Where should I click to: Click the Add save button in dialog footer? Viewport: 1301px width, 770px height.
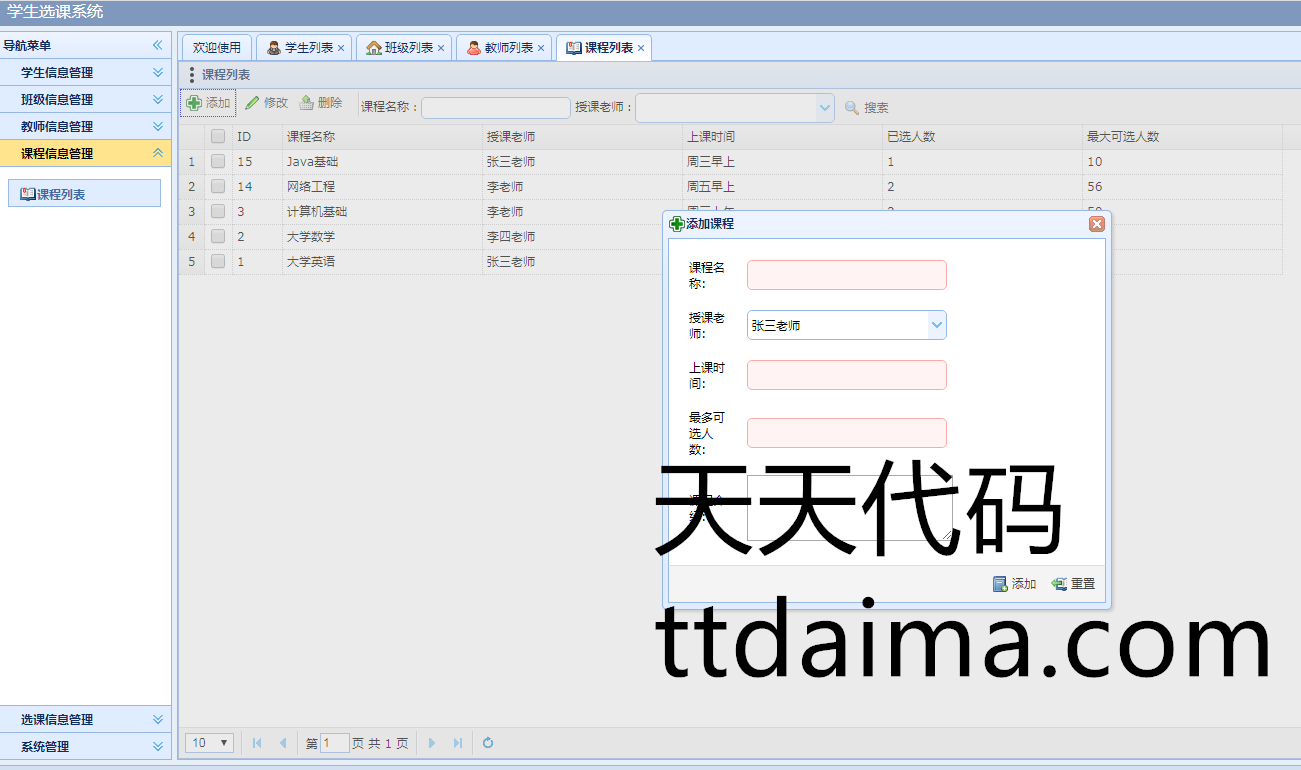[x=1000, y=584]
